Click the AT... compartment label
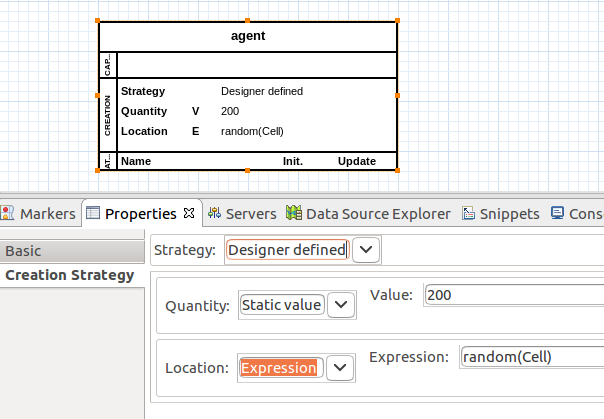Viewport: 604px width, 419px height. pyautogui.click(x=107, y=161)
